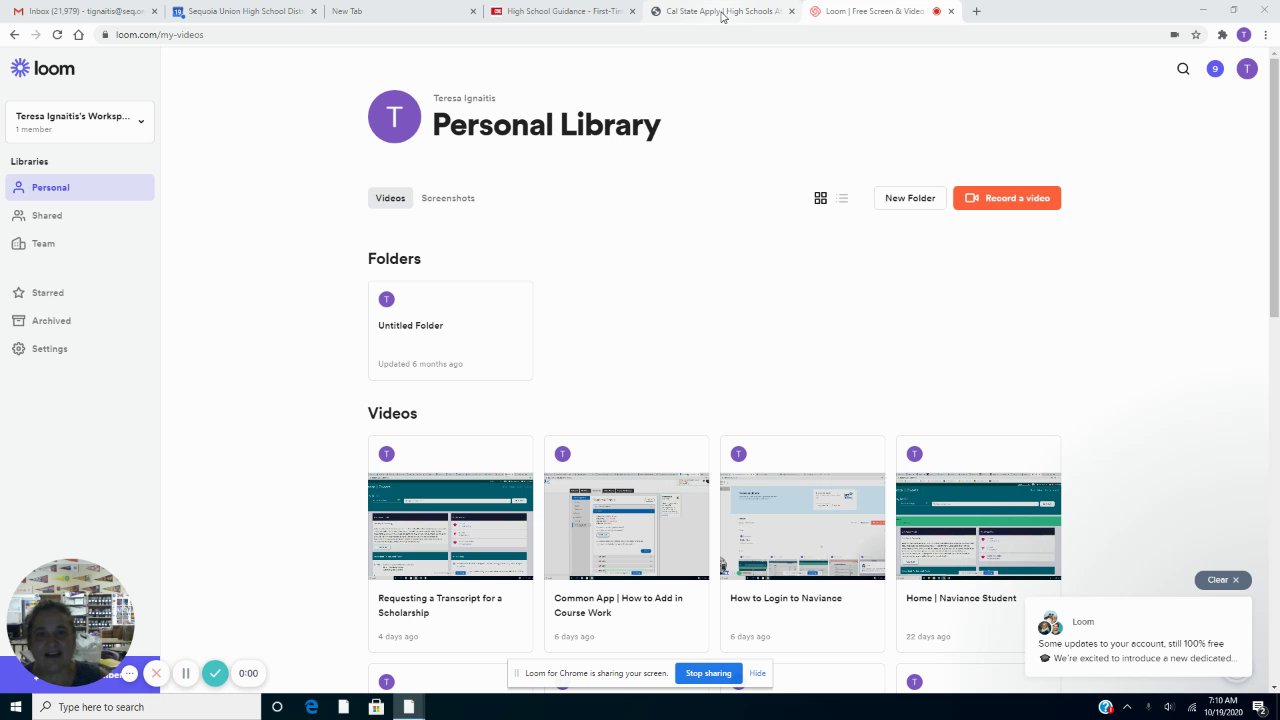Open How to Login to Naviance thumbnail
The image size is (1280, 720).
[x=802, y=526]
